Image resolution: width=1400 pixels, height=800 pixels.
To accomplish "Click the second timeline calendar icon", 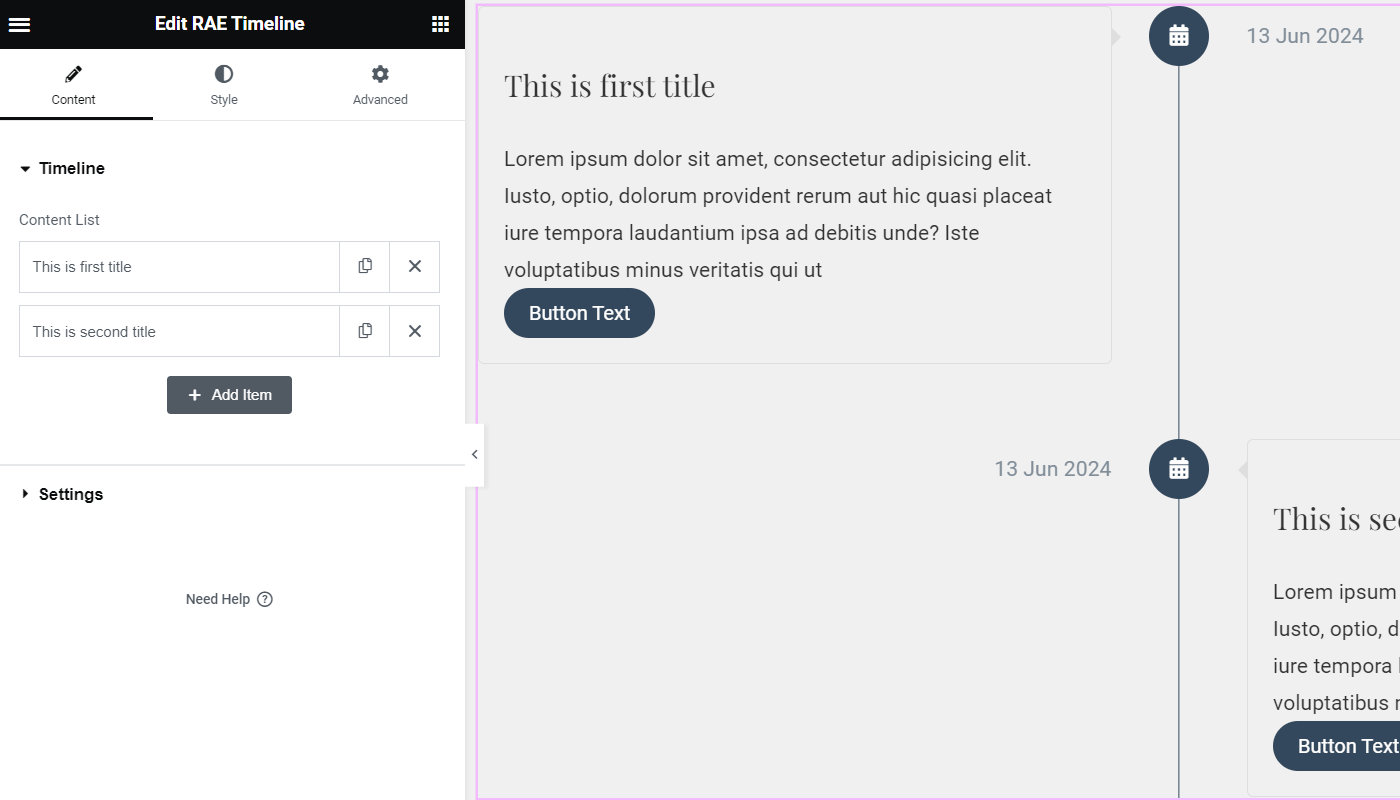I will coord(1179,469).
